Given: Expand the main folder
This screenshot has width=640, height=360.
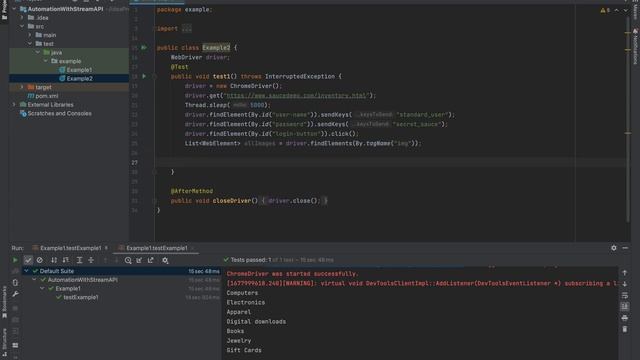Looking at the screenshot, I should [30, 35].
